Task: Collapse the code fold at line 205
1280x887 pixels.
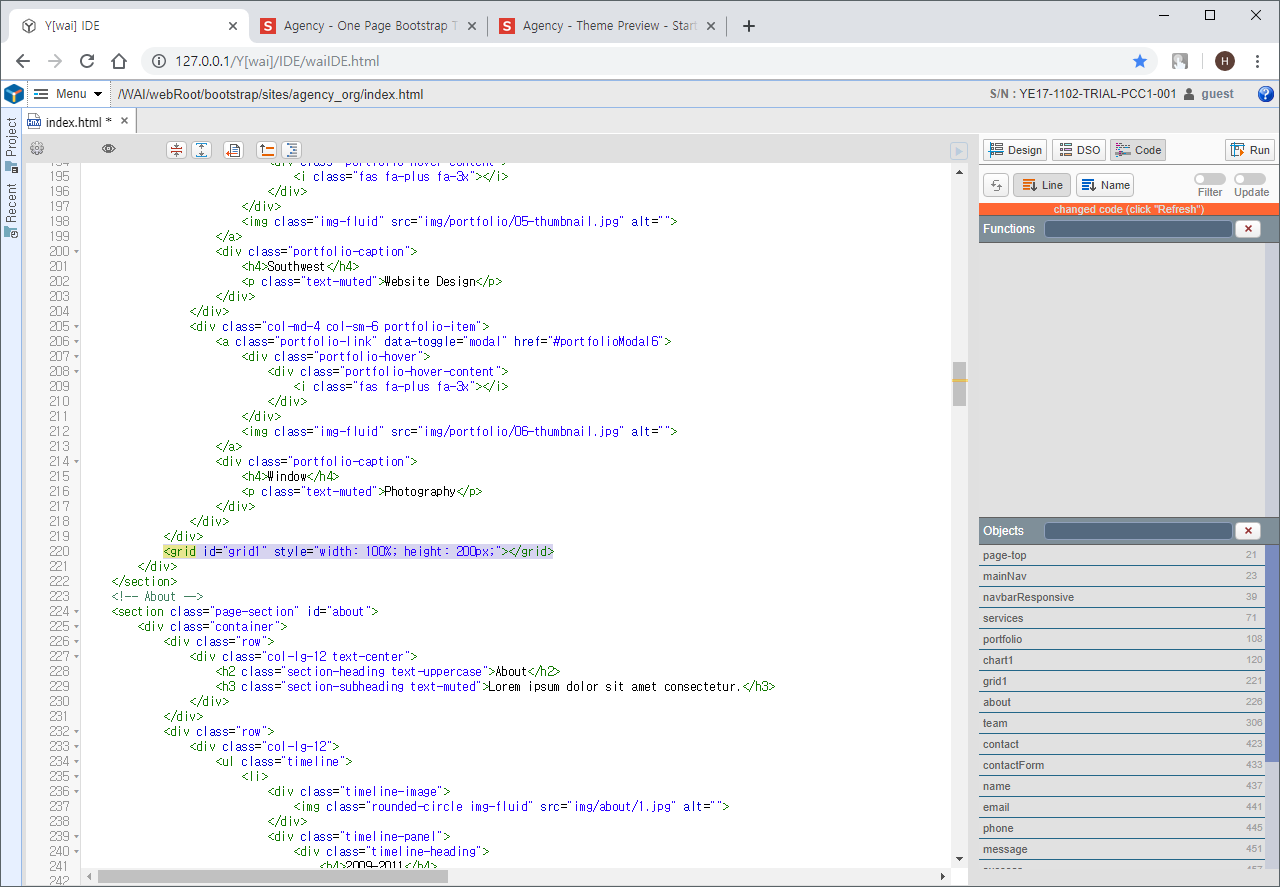Action: coord(77,327)
